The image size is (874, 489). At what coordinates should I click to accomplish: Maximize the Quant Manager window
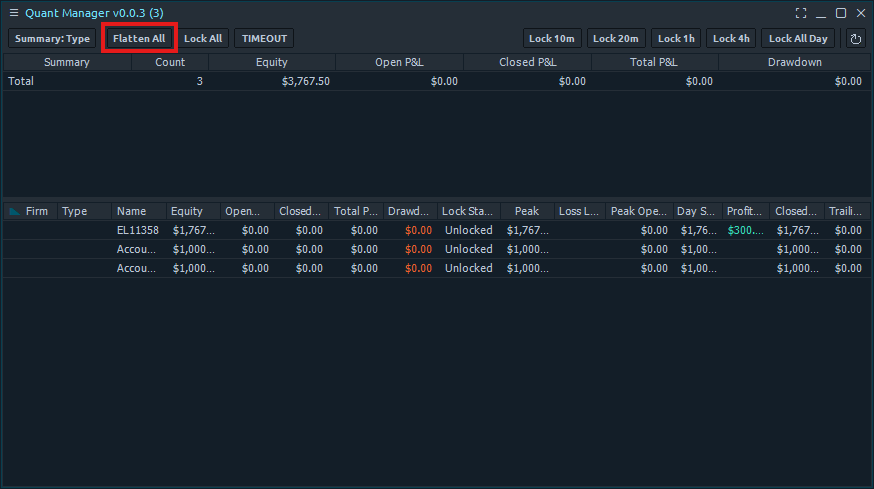pyautogui.click(x=841, y=13)
